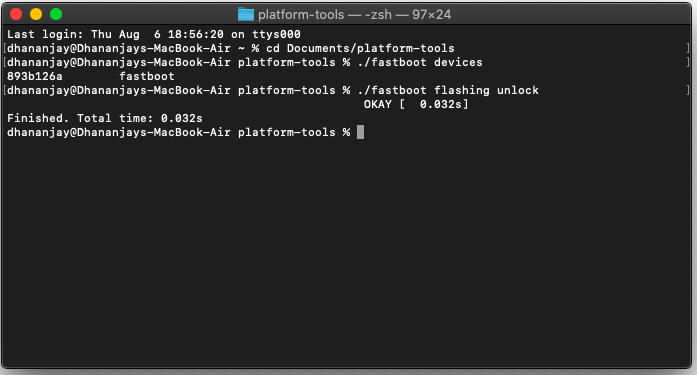Click the 'cd Documents/platform-tools' command
This screenshot has height=375, width=697.
(x=360, y=48)
